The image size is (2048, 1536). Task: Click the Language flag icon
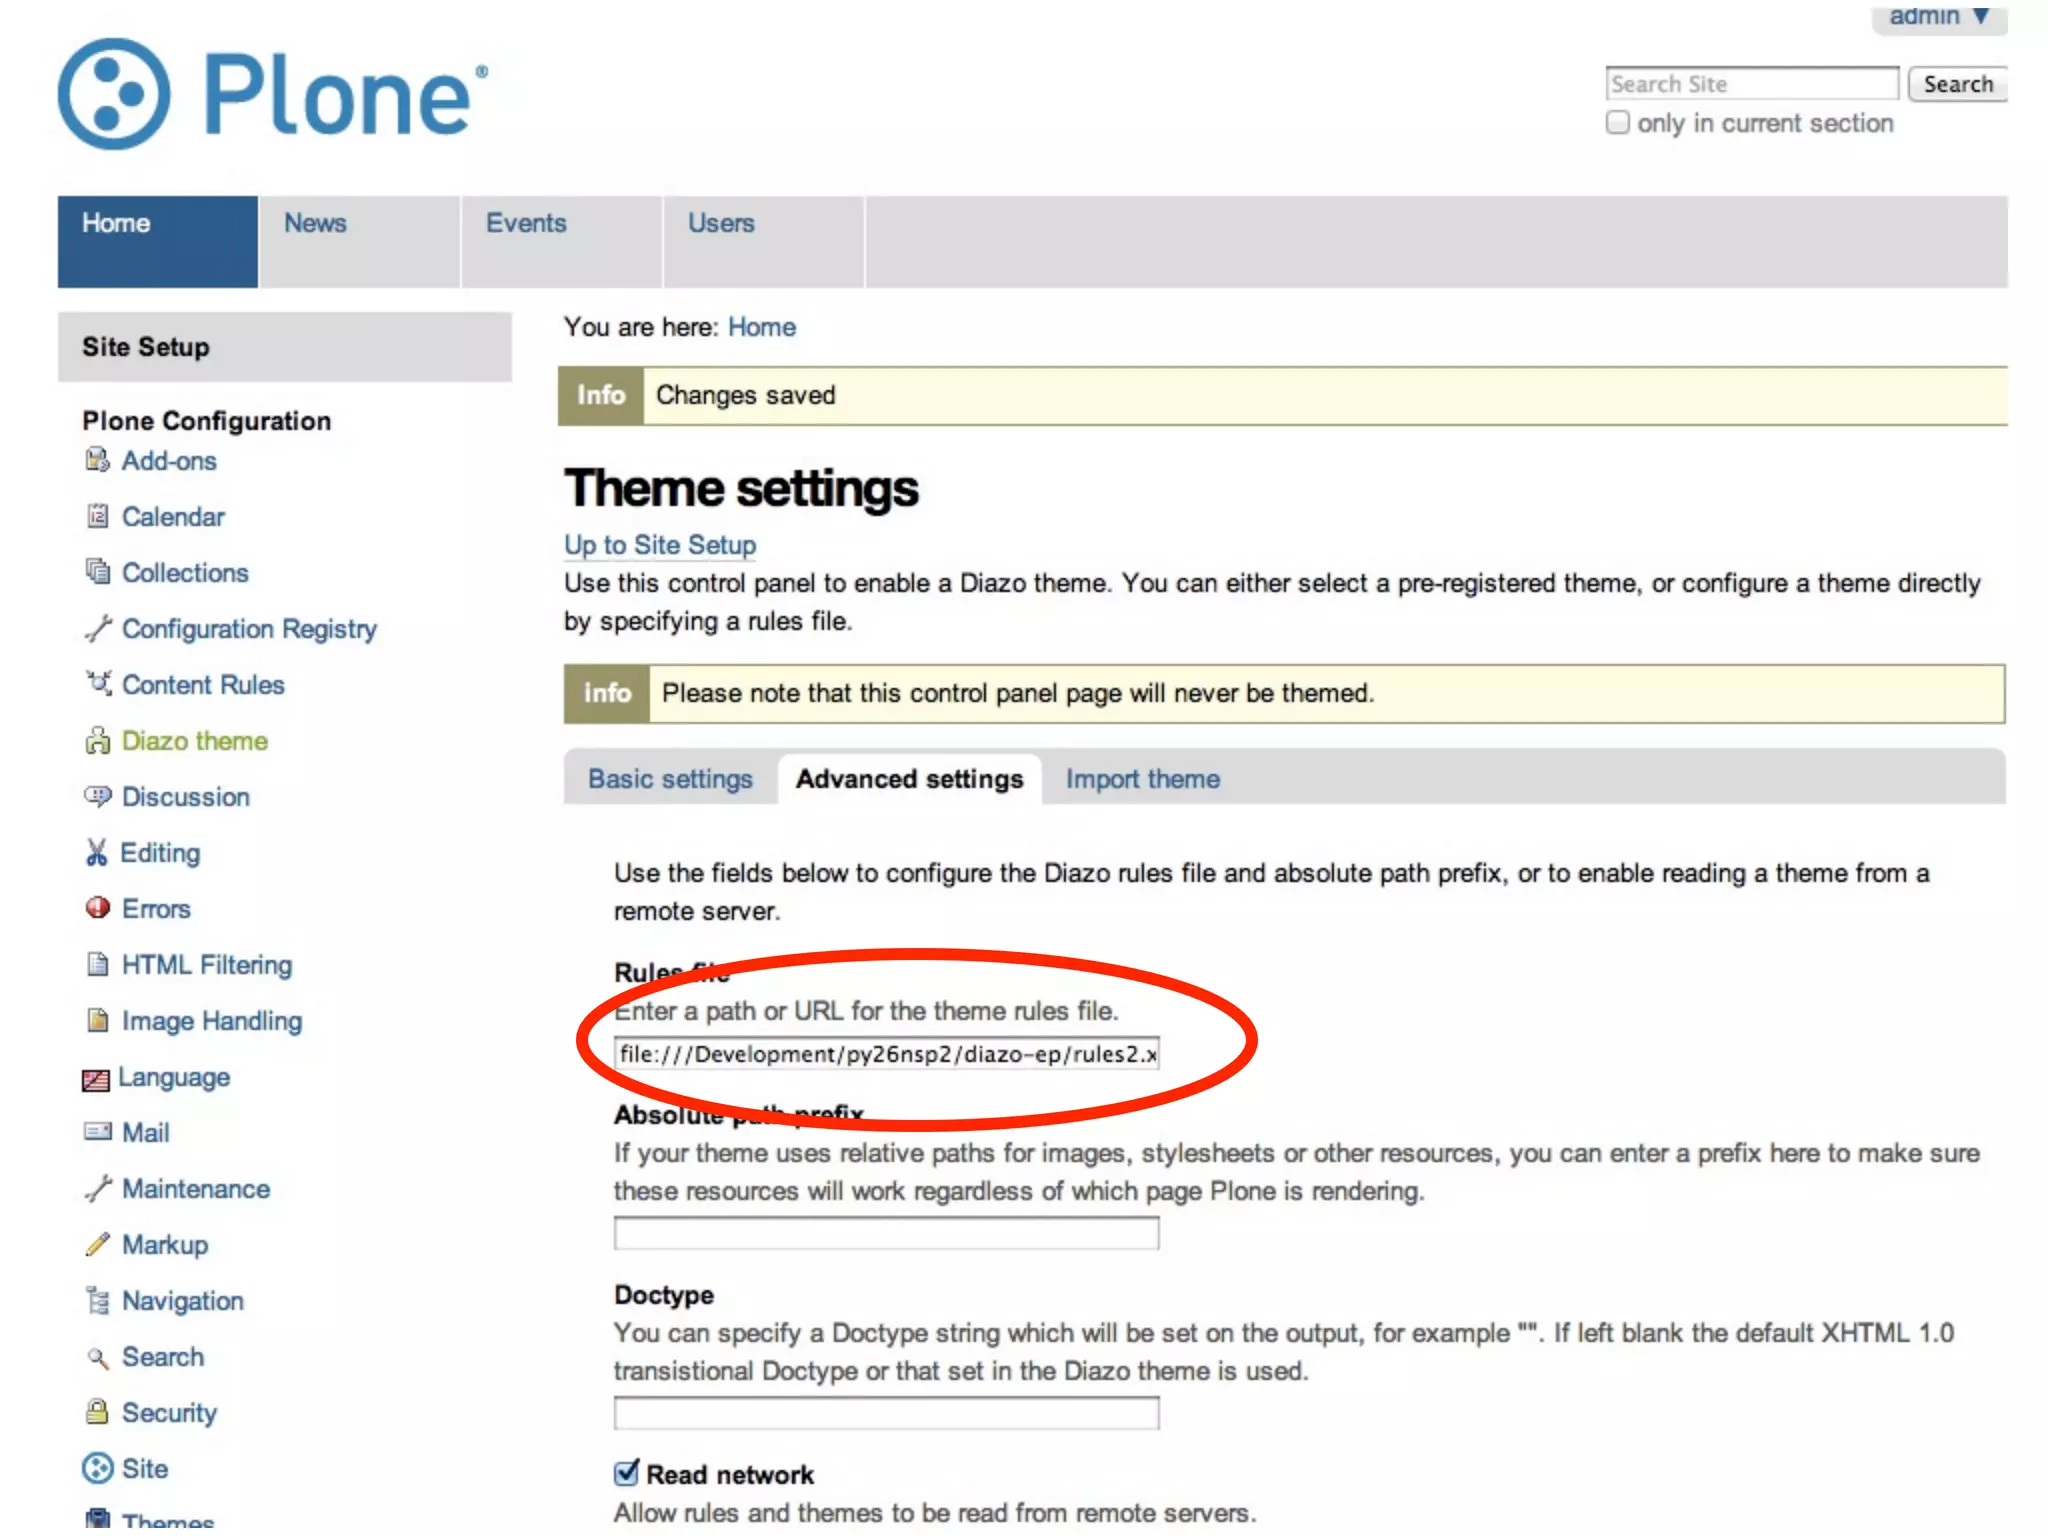coord(95,1079)
